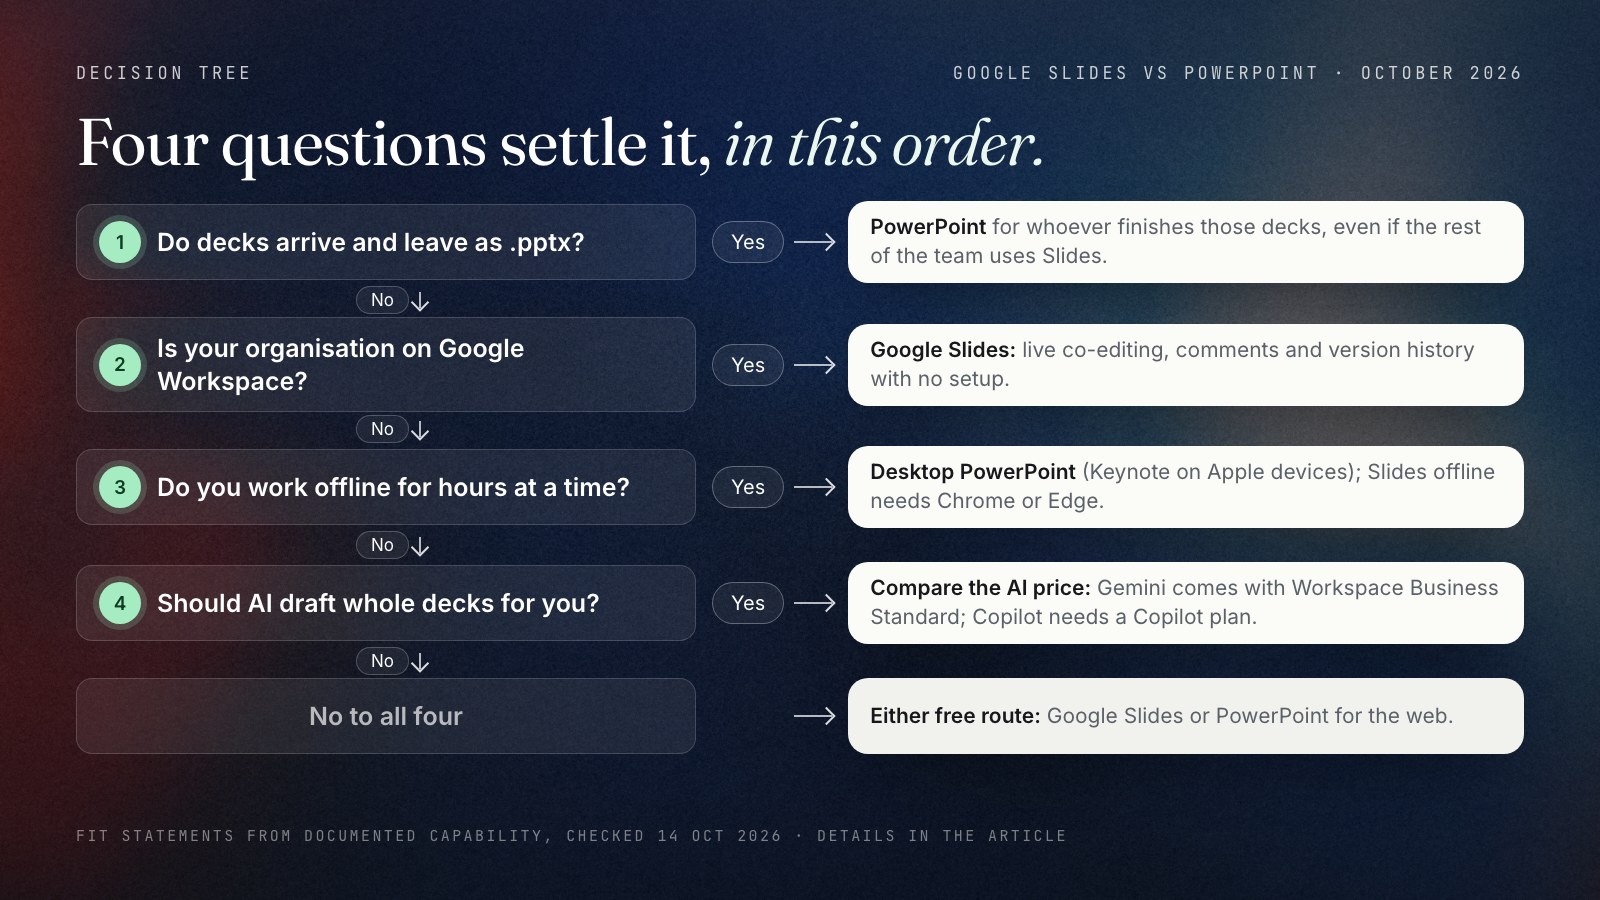Click the 'No to all four' box
The image size is (1600, 900).
(386, 716)
